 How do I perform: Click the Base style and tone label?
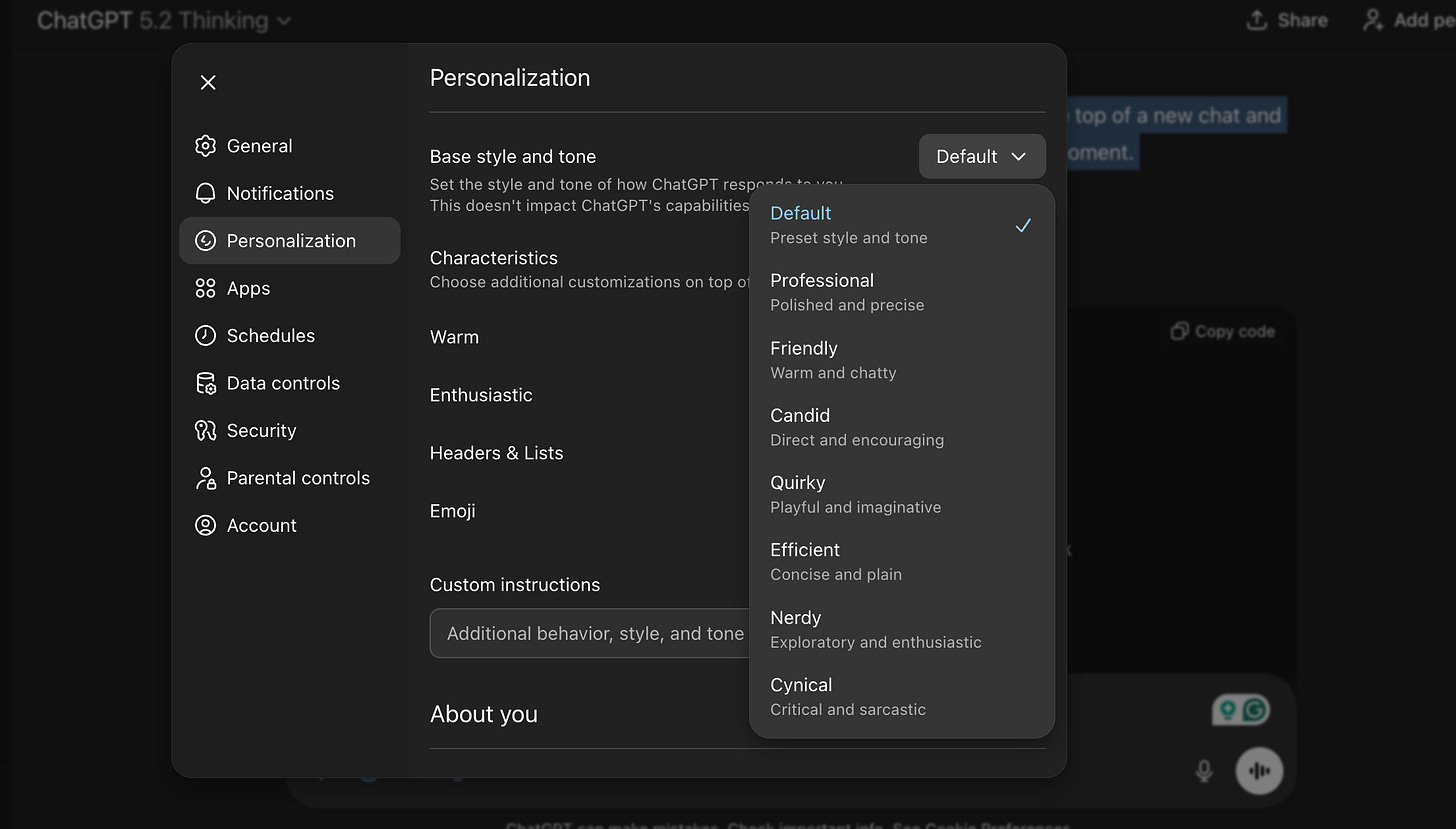click(513, 157)
